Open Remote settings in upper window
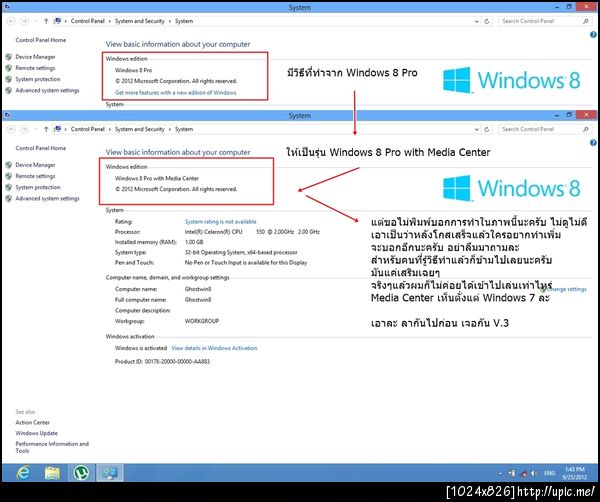 tap(35, 68)
